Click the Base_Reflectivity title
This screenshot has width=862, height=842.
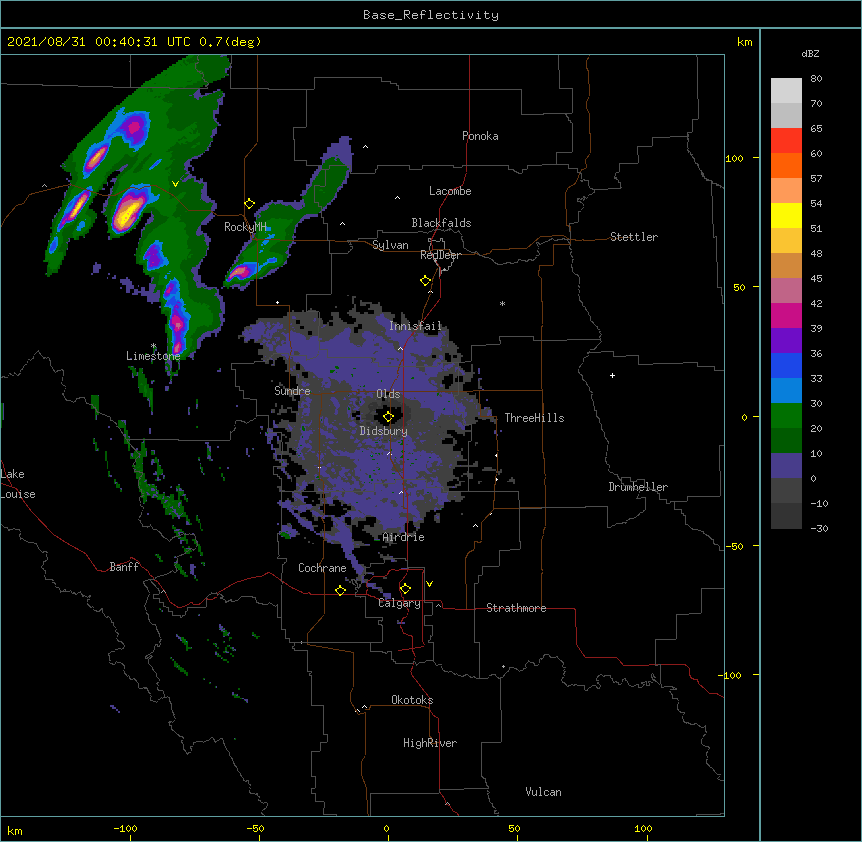tap(431, 15)
